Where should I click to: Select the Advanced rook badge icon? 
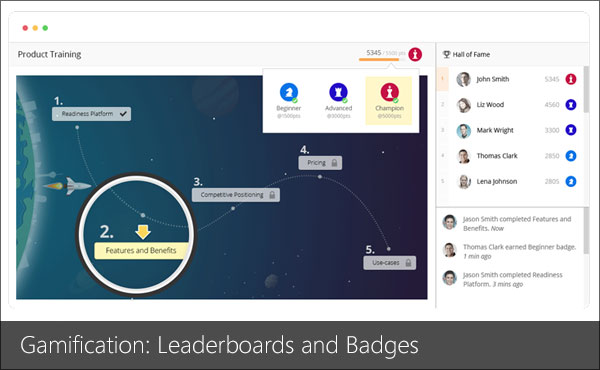tap(338, 92)
